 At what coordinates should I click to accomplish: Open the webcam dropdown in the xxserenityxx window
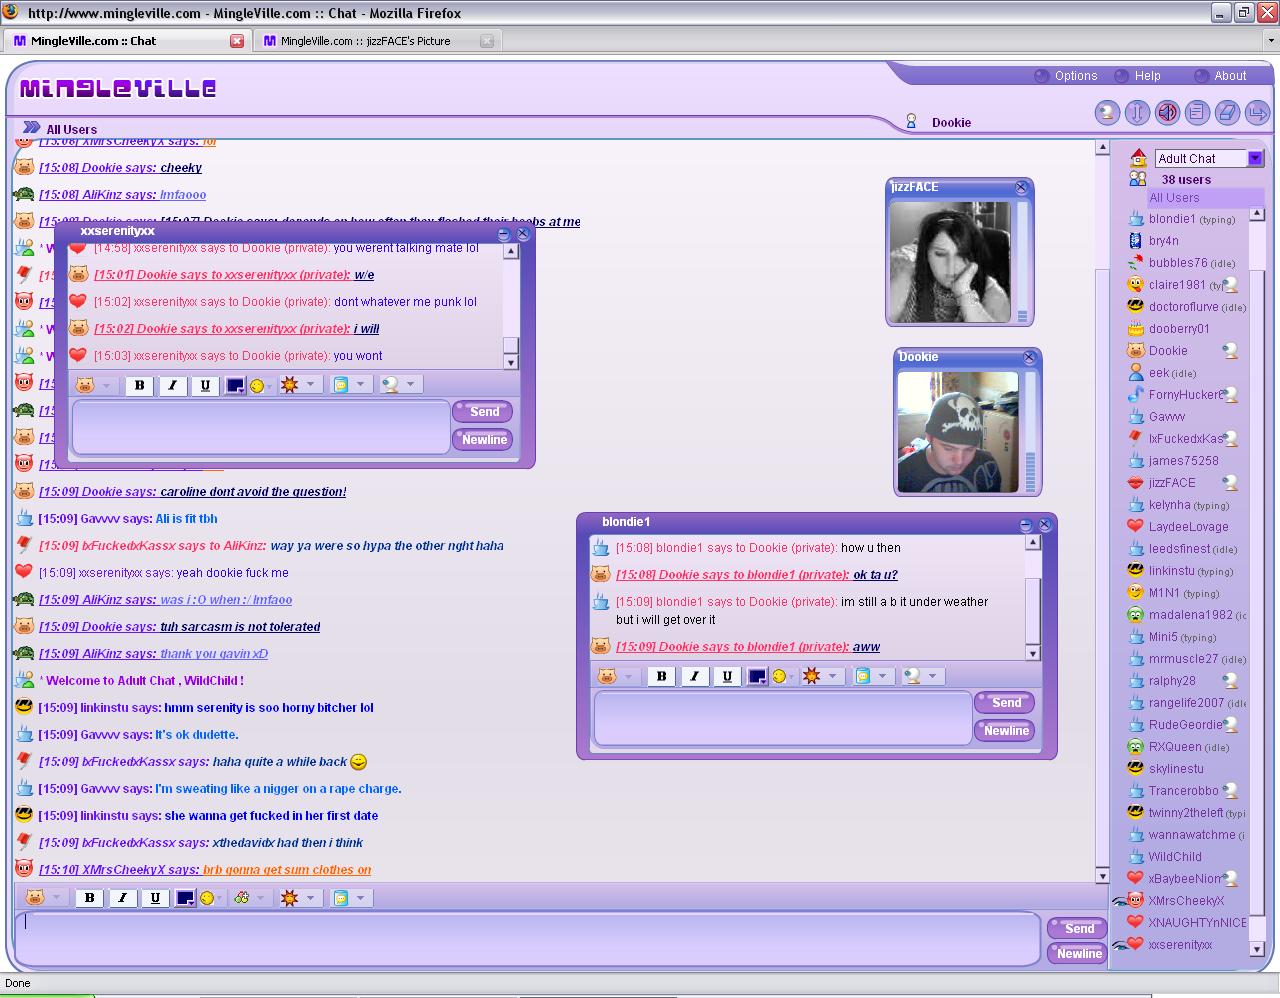pyautogui.click(x=400, y=385)
